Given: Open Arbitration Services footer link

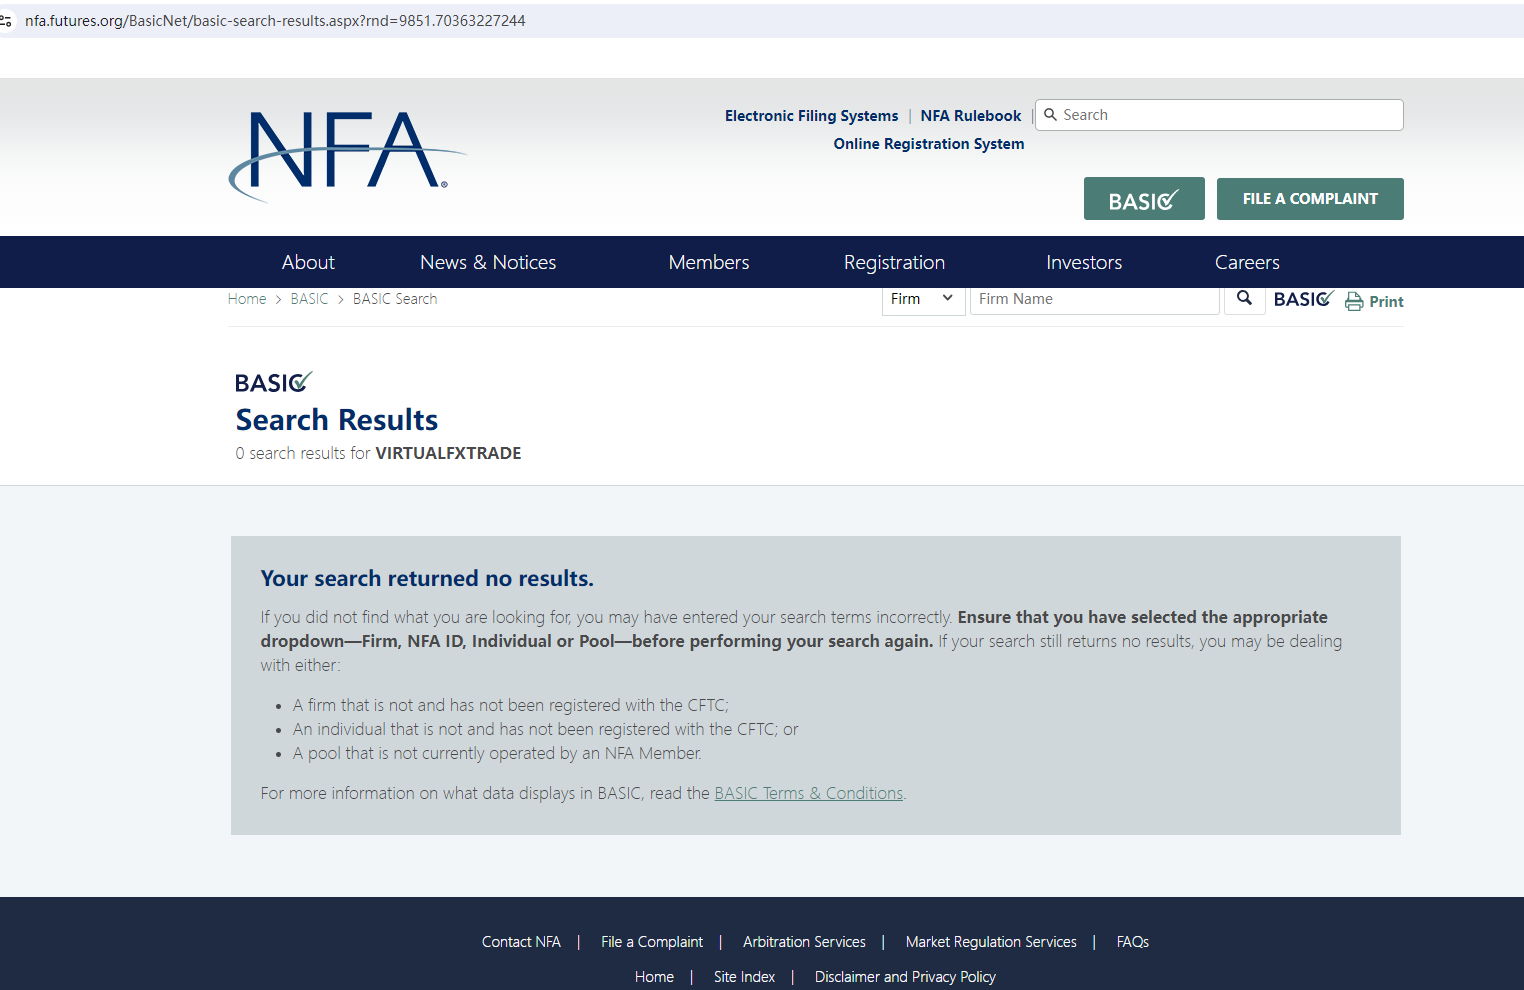Looking at the screenshot, I should click(804, 942).
